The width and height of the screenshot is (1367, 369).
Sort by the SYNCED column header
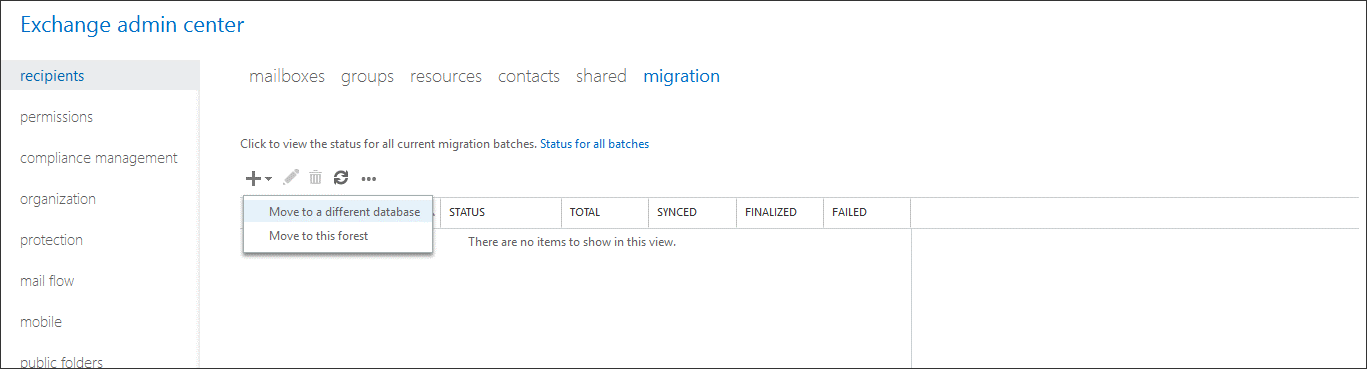[693, 212]
